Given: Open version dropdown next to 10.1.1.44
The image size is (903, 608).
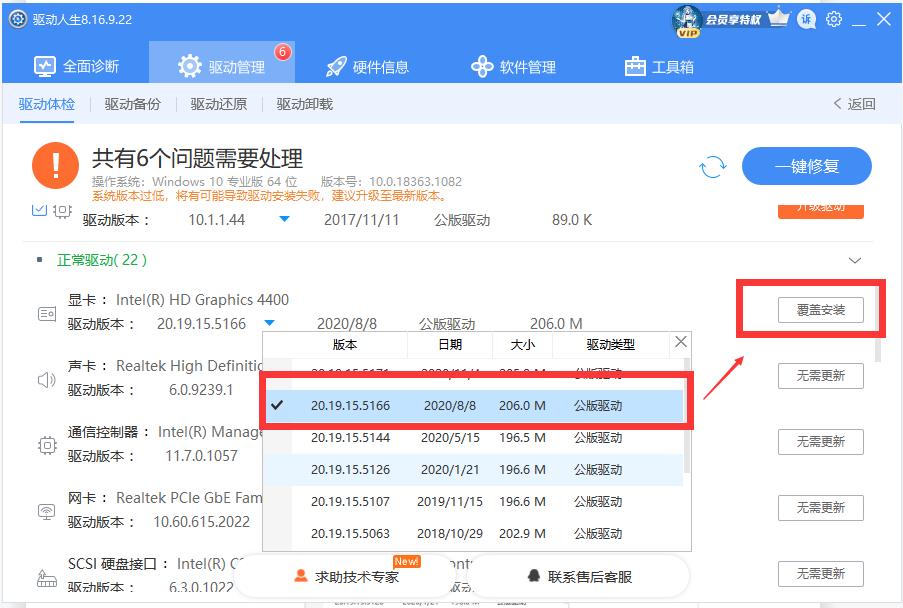Looking at the screenshot, I should pyautogui.click(x=284, y=219).
